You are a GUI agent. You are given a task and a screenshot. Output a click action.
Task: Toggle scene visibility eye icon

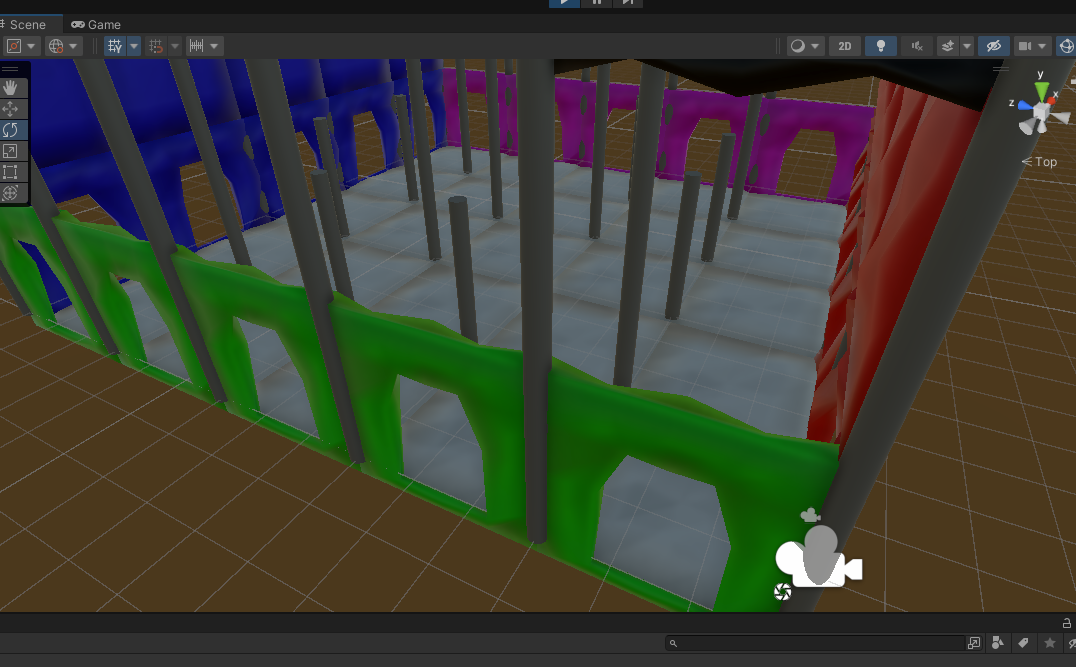coord(993,46)
